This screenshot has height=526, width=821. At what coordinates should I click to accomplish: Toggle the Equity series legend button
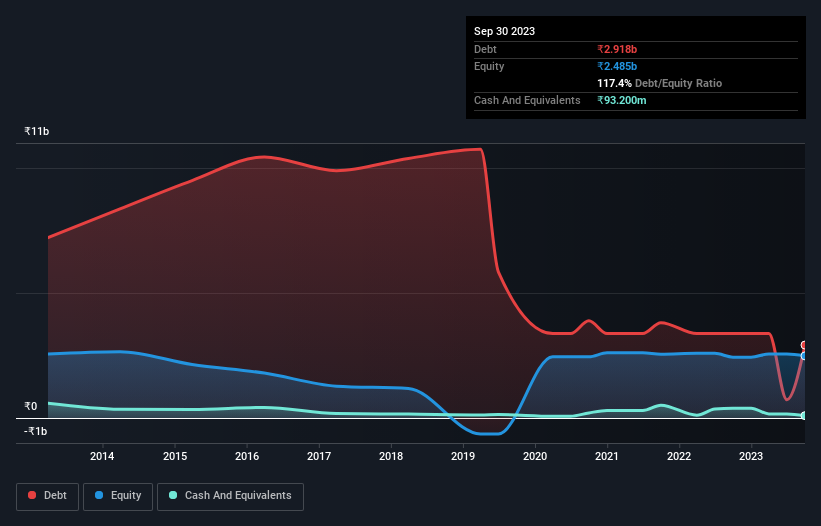click(x=118, y=496)
